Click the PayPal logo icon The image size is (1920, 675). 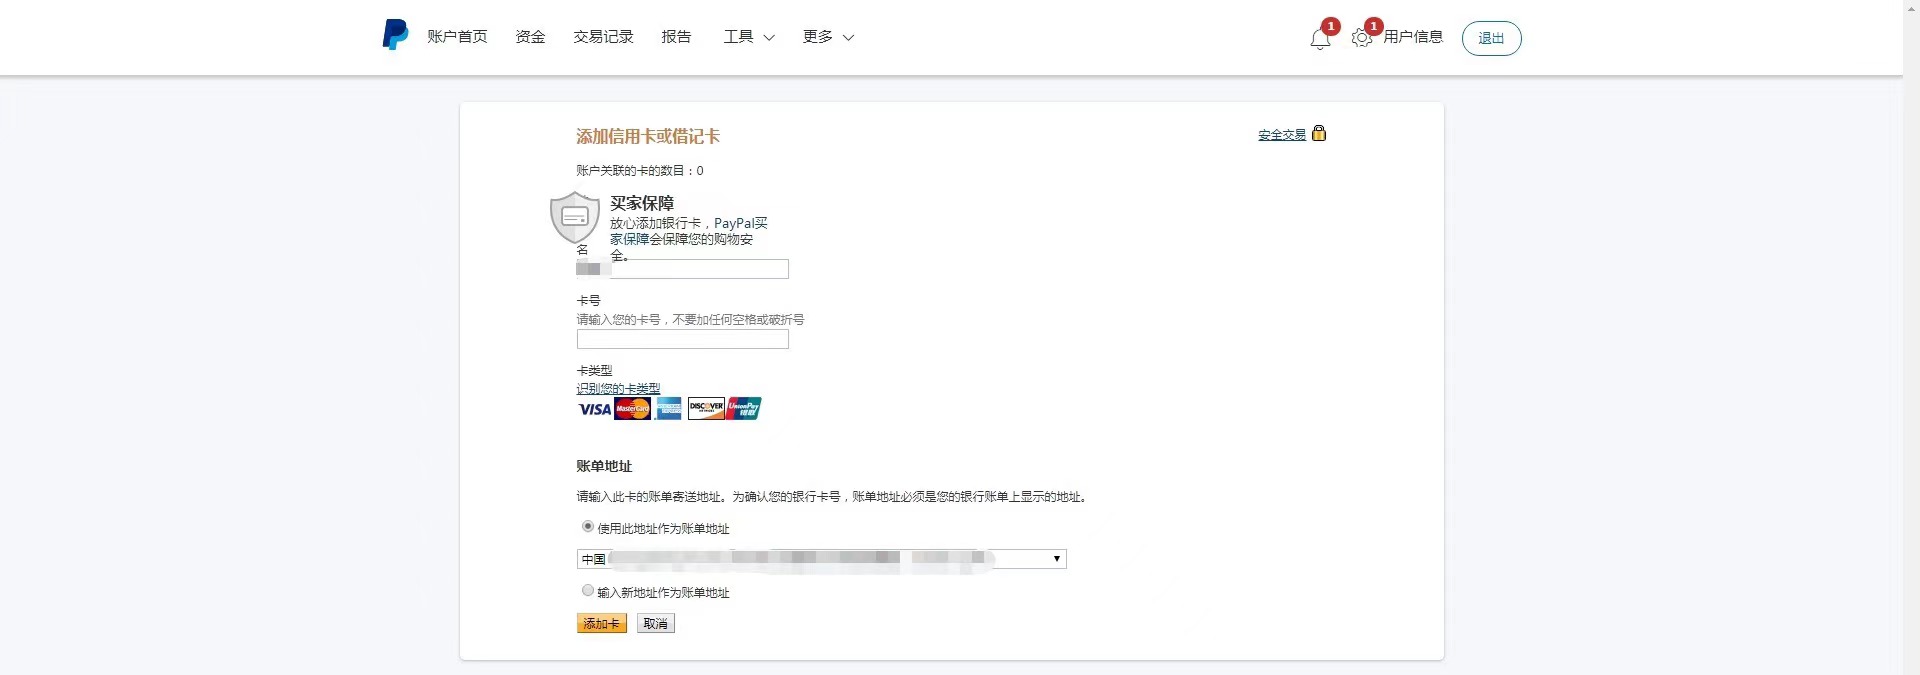tap(395, 34)
